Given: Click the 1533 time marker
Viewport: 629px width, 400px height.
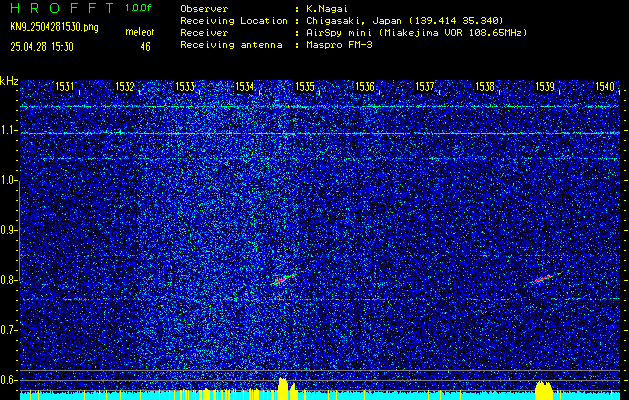Looking at the screenshot, I should 185,86.
